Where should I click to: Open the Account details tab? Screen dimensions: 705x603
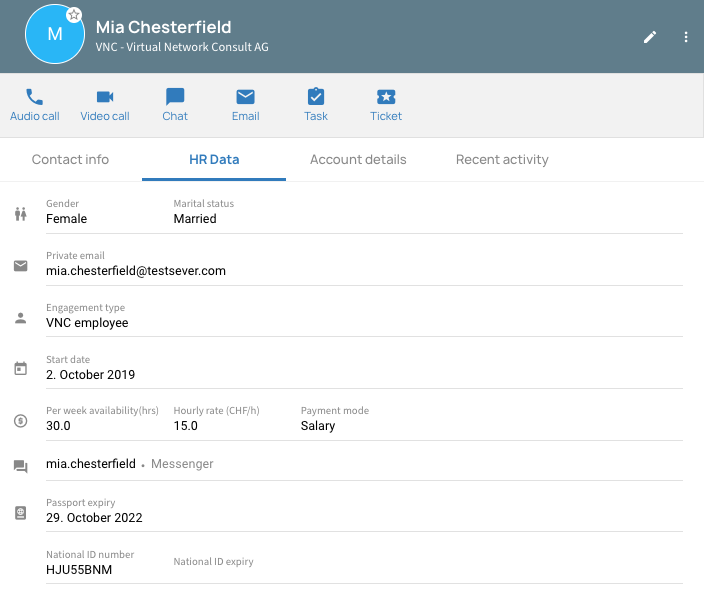point(358,160)
